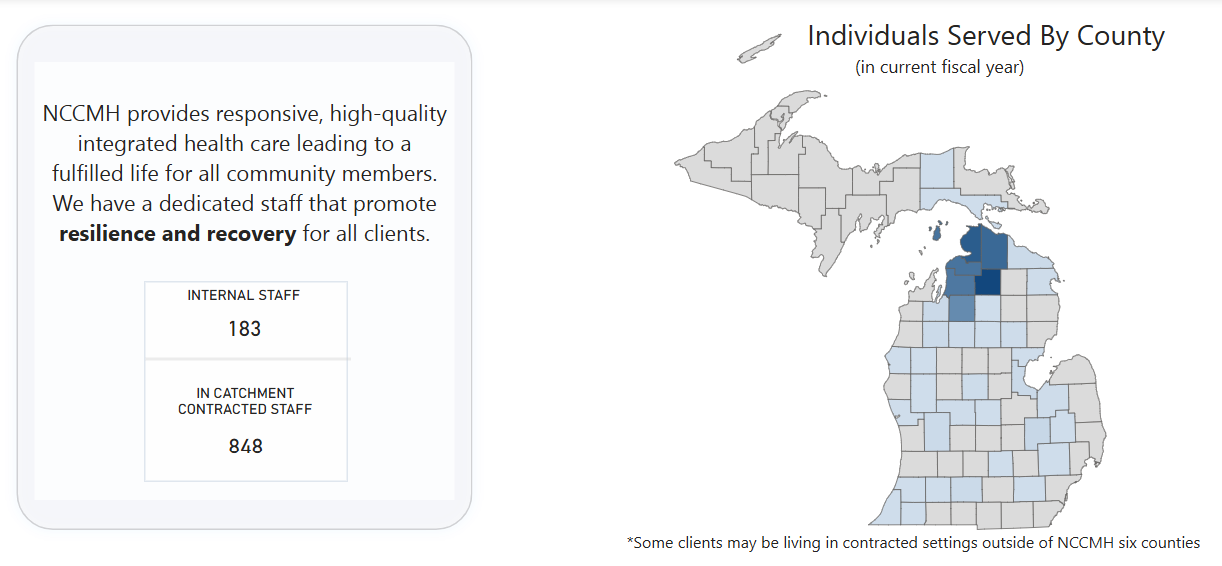Click the Internal Staff card
Screen dimensions: 1222x566
[246, 319]
